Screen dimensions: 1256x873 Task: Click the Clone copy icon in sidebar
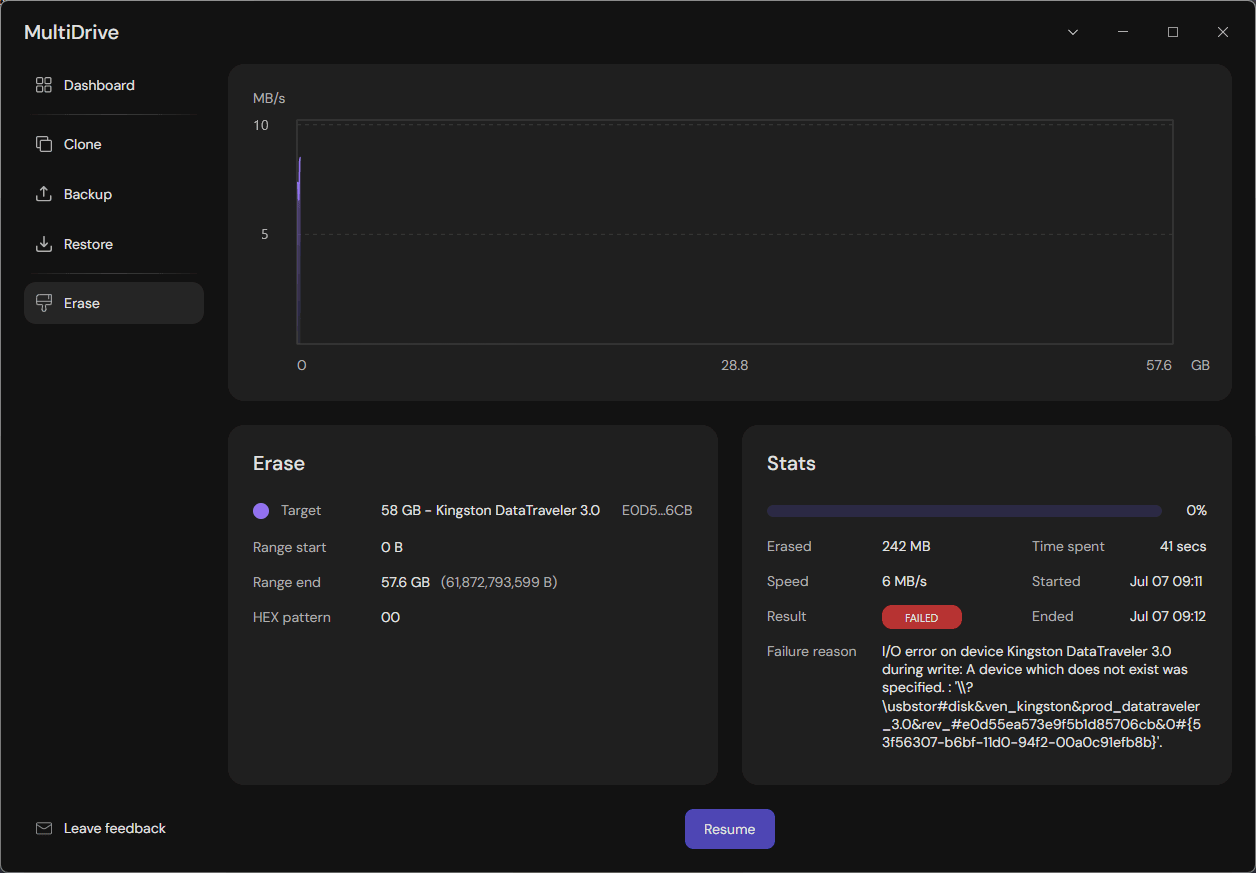[x=43, y=144]
